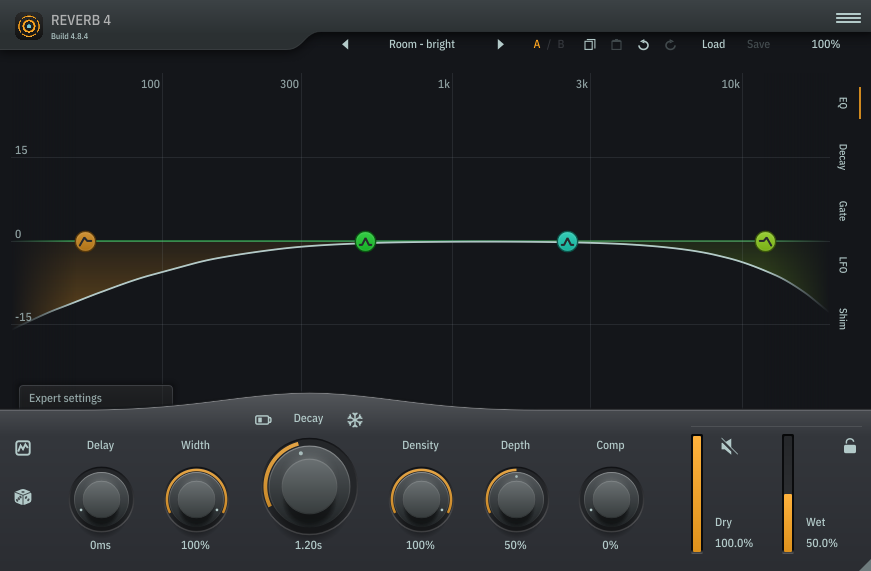The image size is (871, 571).
Task: Go to next preset with right arrow
Action: [500, 45]
